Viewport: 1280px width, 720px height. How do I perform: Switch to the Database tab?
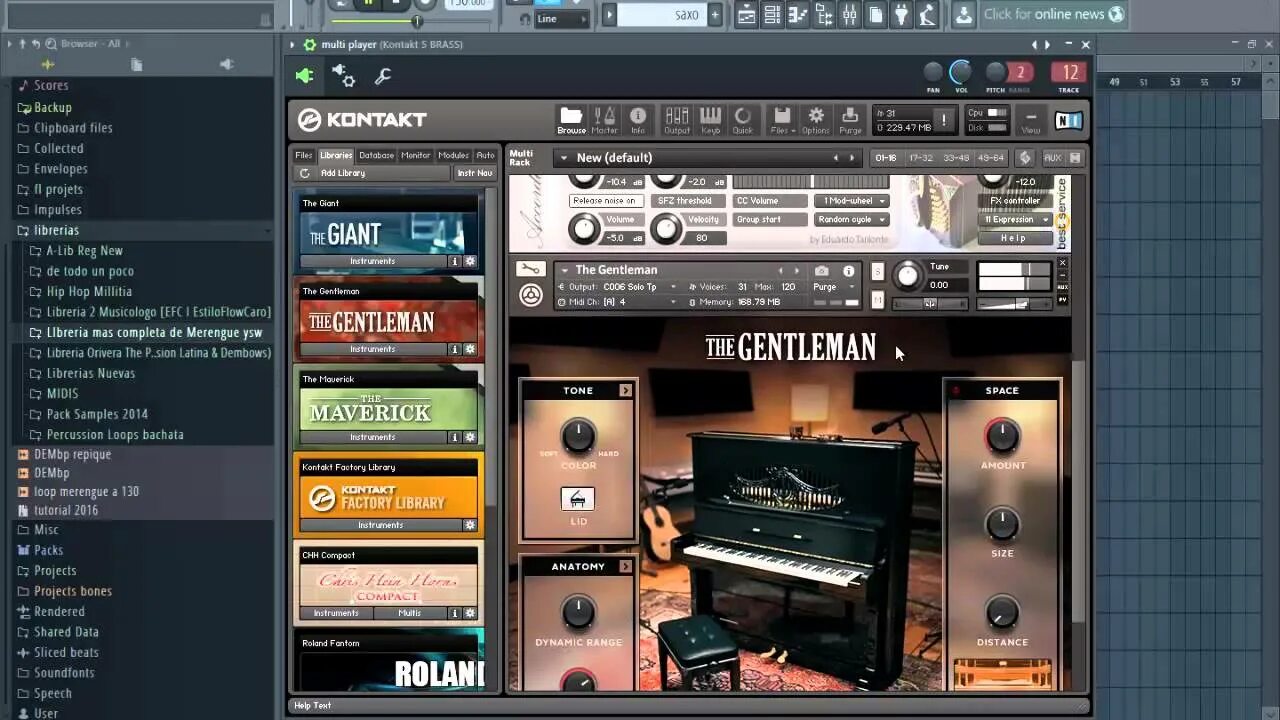377,155
